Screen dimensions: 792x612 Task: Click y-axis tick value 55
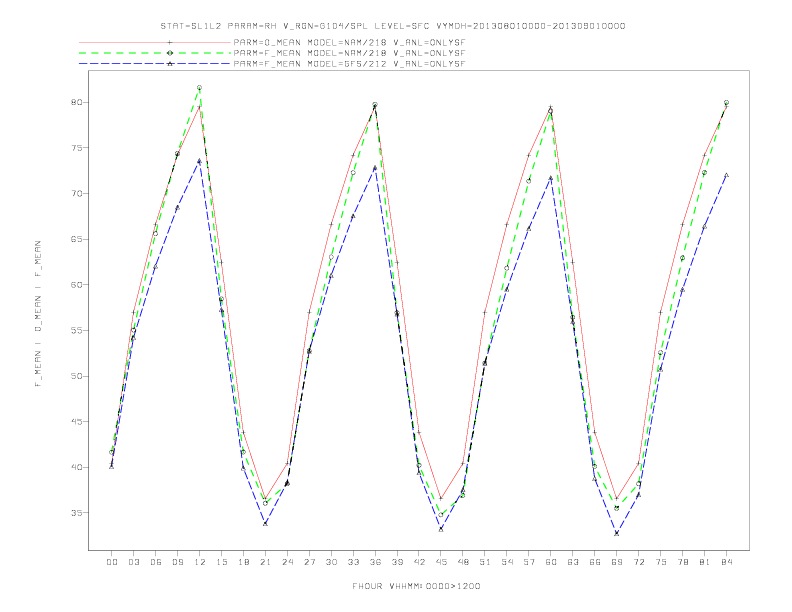coord(76,330)
